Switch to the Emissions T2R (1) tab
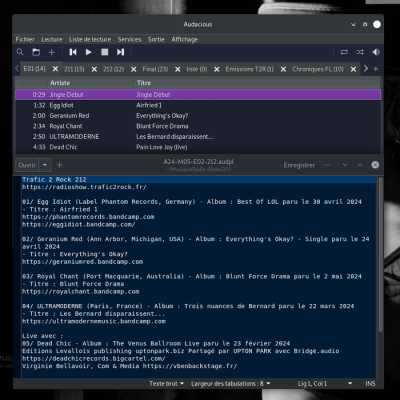400x400 pixels. [x=249, y=69]
